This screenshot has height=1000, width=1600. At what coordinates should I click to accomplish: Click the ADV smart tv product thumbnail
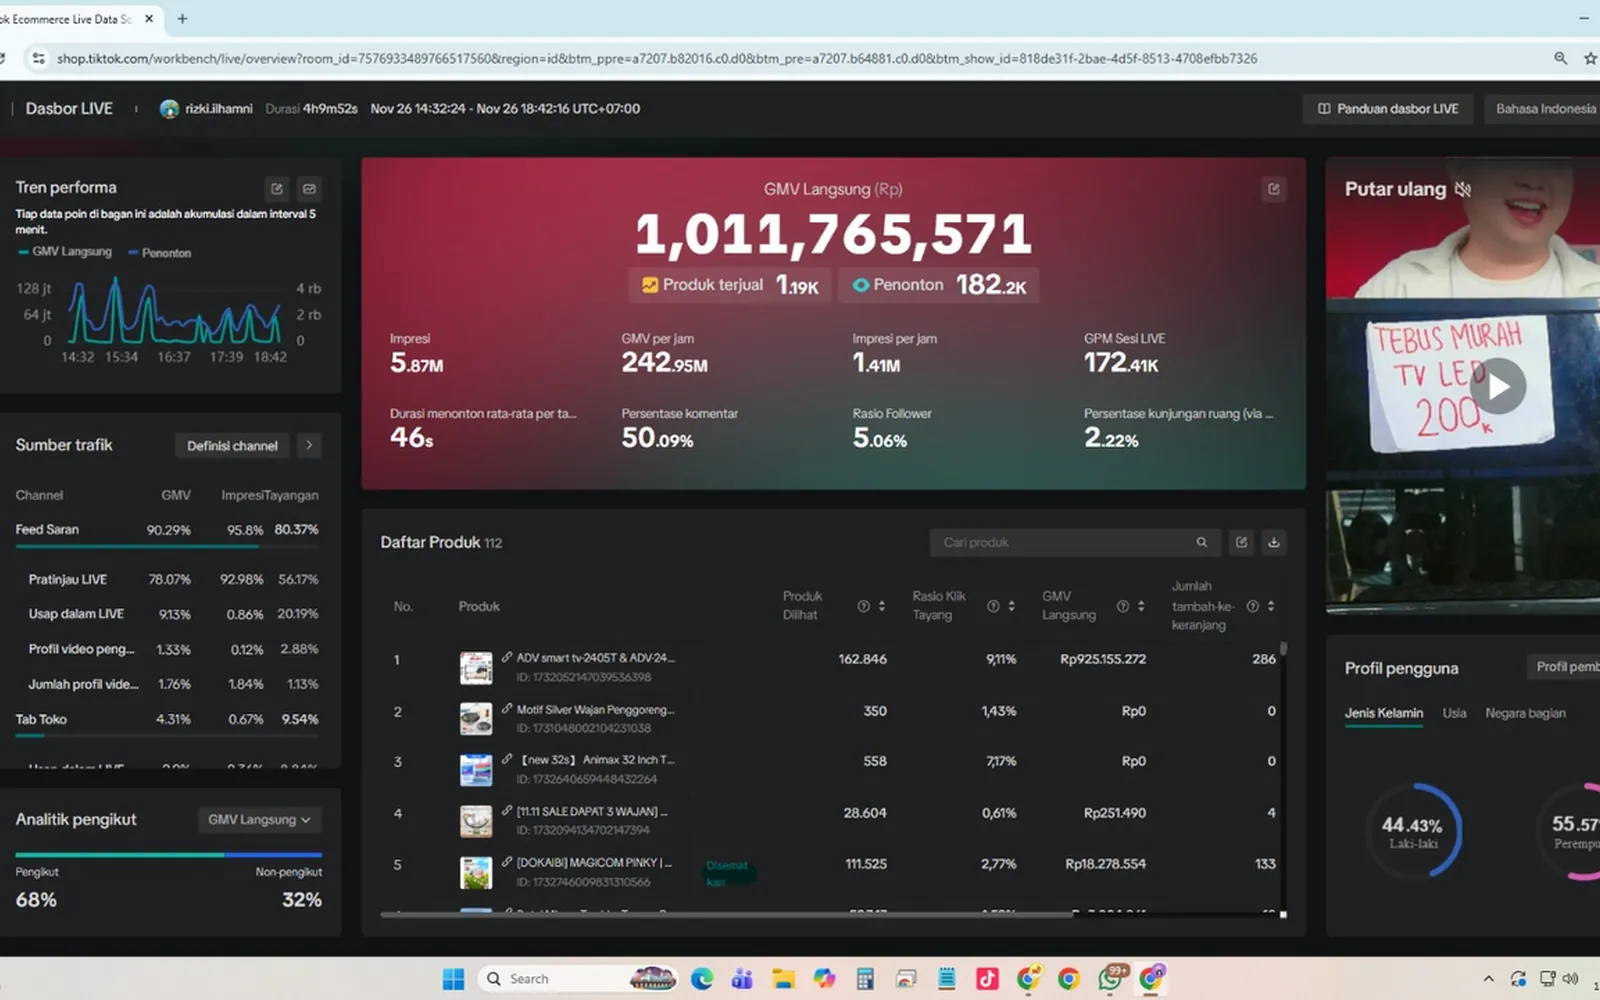[x=476, y=667]
